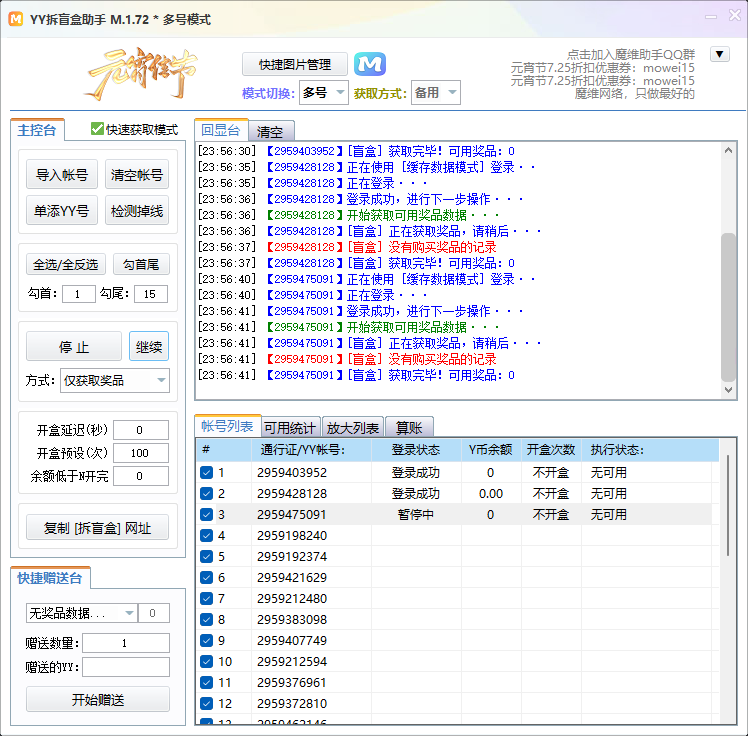Uncheck account row 11 checkbox 2959376961
Screen dimensions: 748x736
[206, 682]
